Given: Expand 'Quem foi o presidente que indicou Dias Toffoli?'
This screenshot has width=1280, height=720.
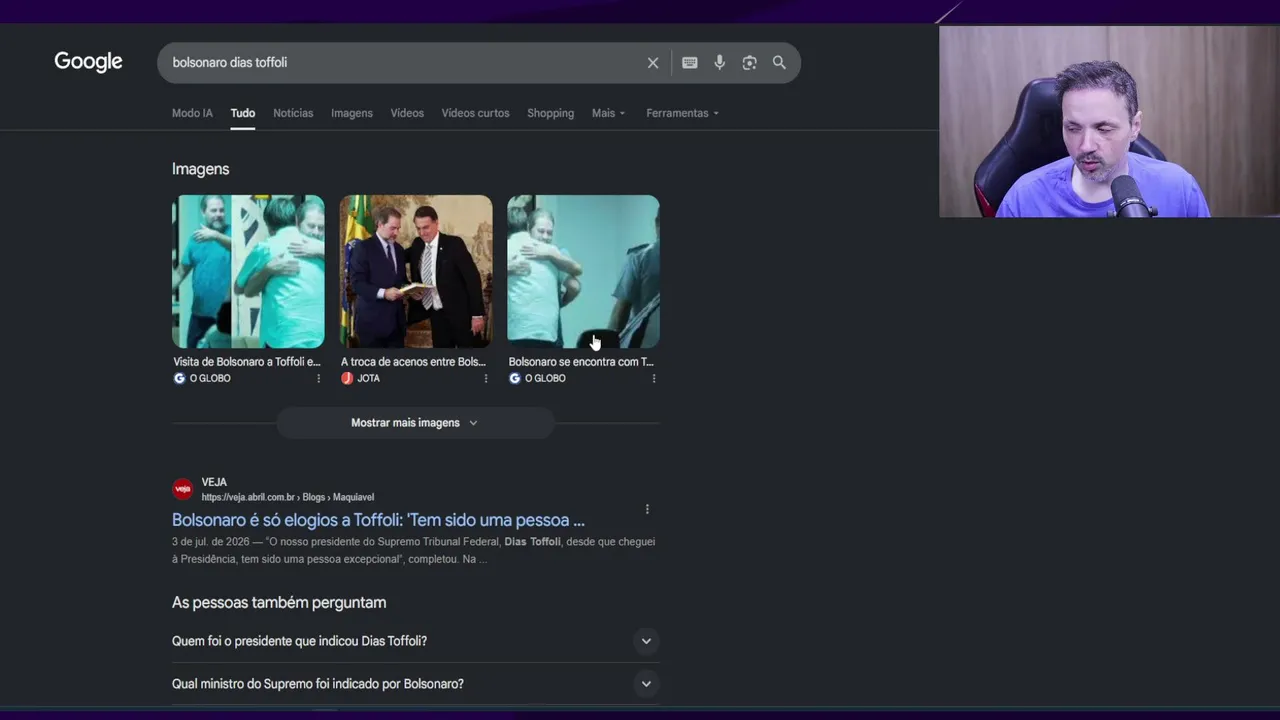Looking at the screenshot, I should [x=416, y=641].
